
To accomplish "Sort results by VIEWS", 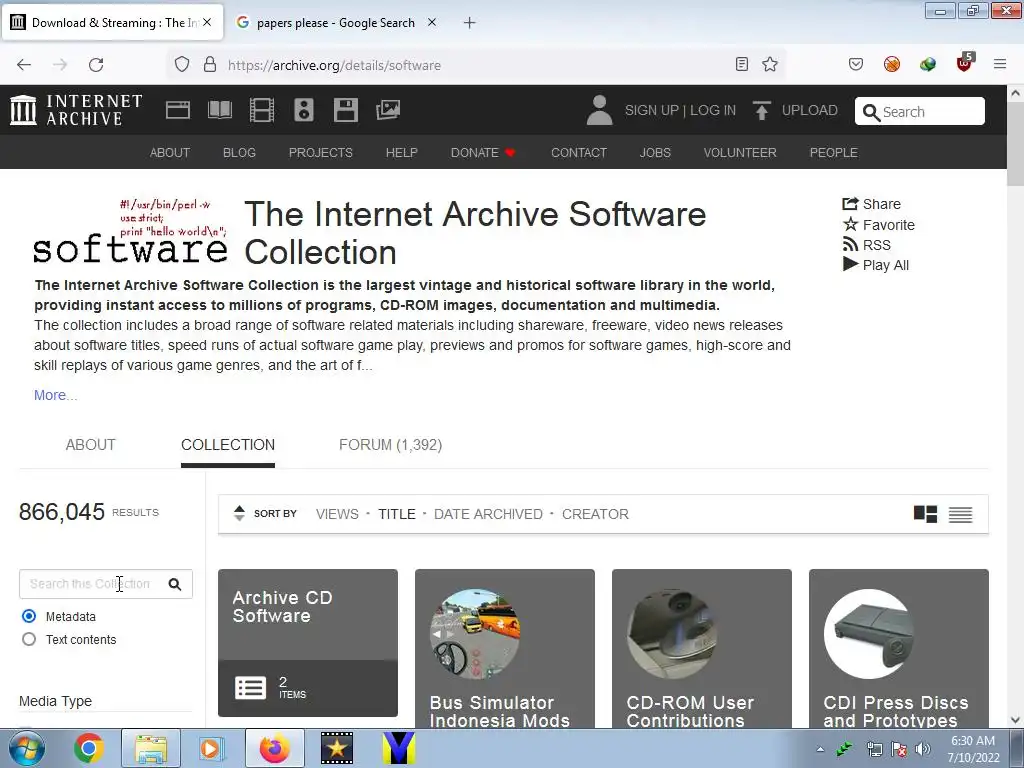I will 337,514.
